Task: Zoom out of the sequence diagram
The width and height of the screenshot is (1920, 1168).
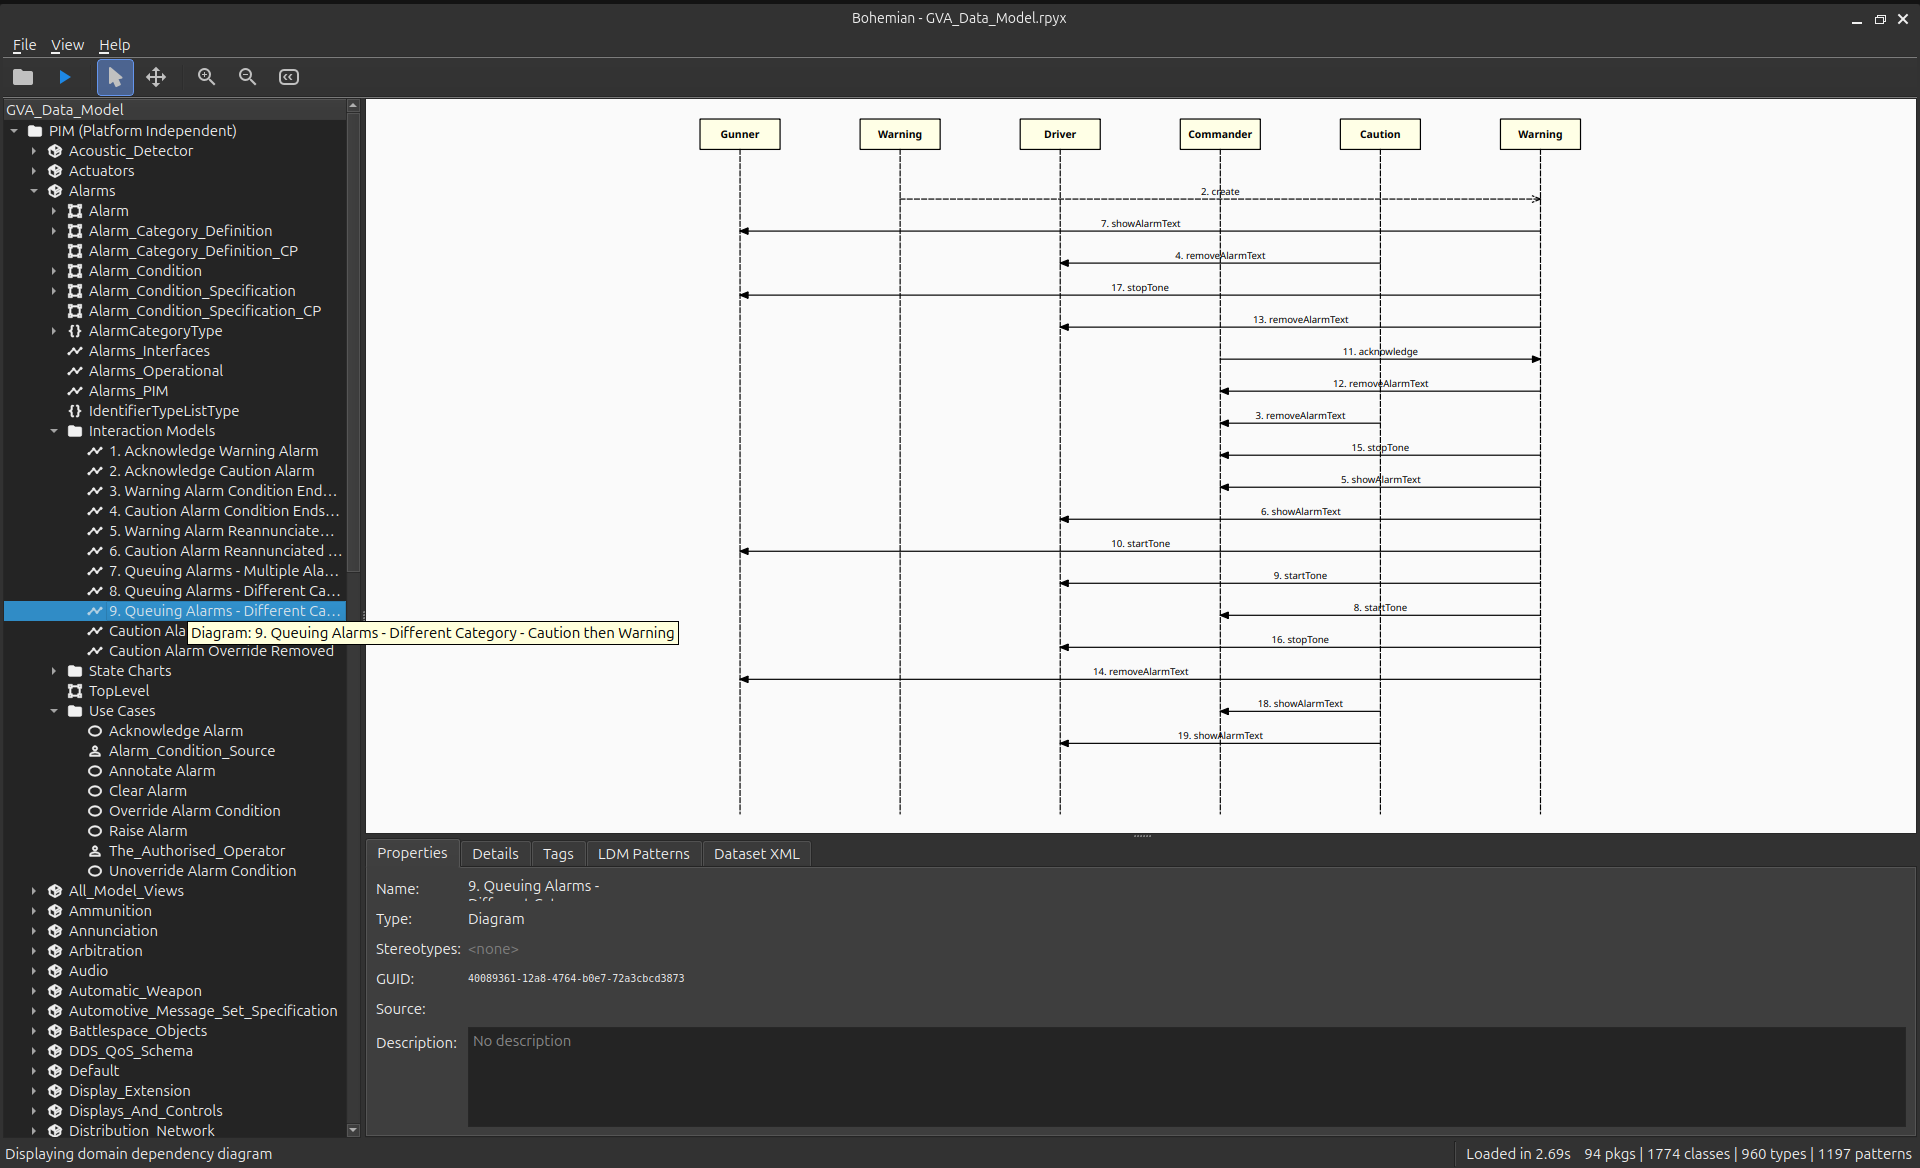Action: pos(247,77)
